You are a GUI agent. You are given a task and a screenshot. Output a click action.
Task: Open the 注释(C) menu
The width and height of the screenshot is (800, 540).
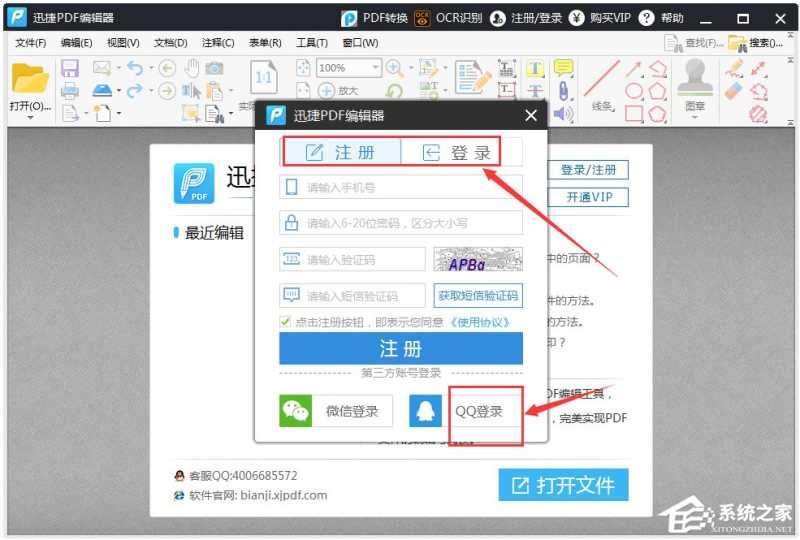tap(218, 43)
